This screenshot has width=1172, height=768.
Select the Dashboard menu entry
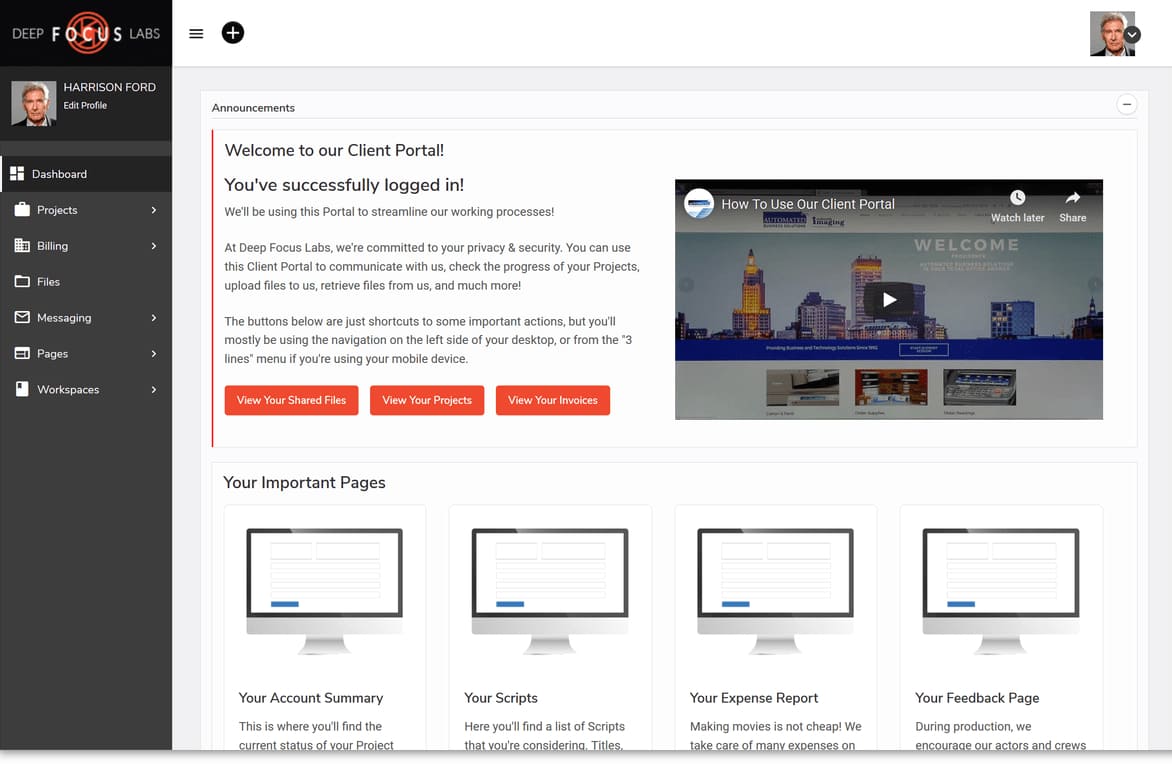click(60, 173)
